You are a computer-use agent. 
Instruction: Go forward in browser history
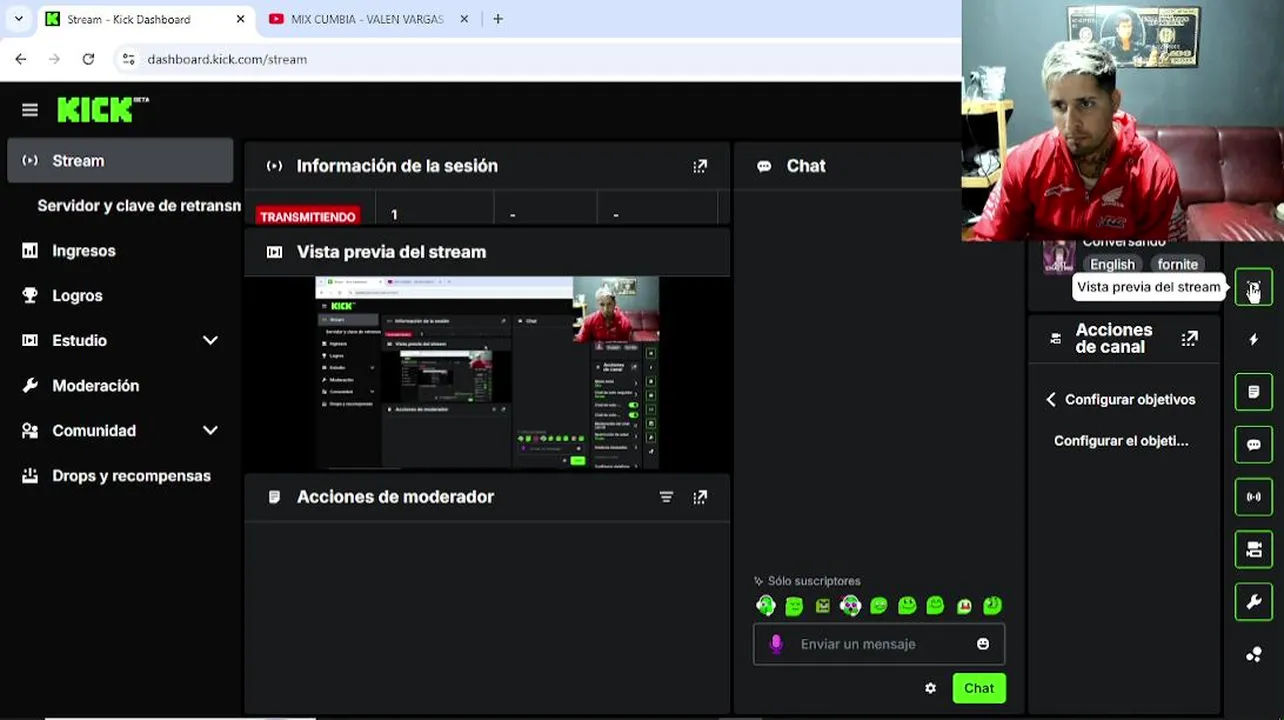54,59
